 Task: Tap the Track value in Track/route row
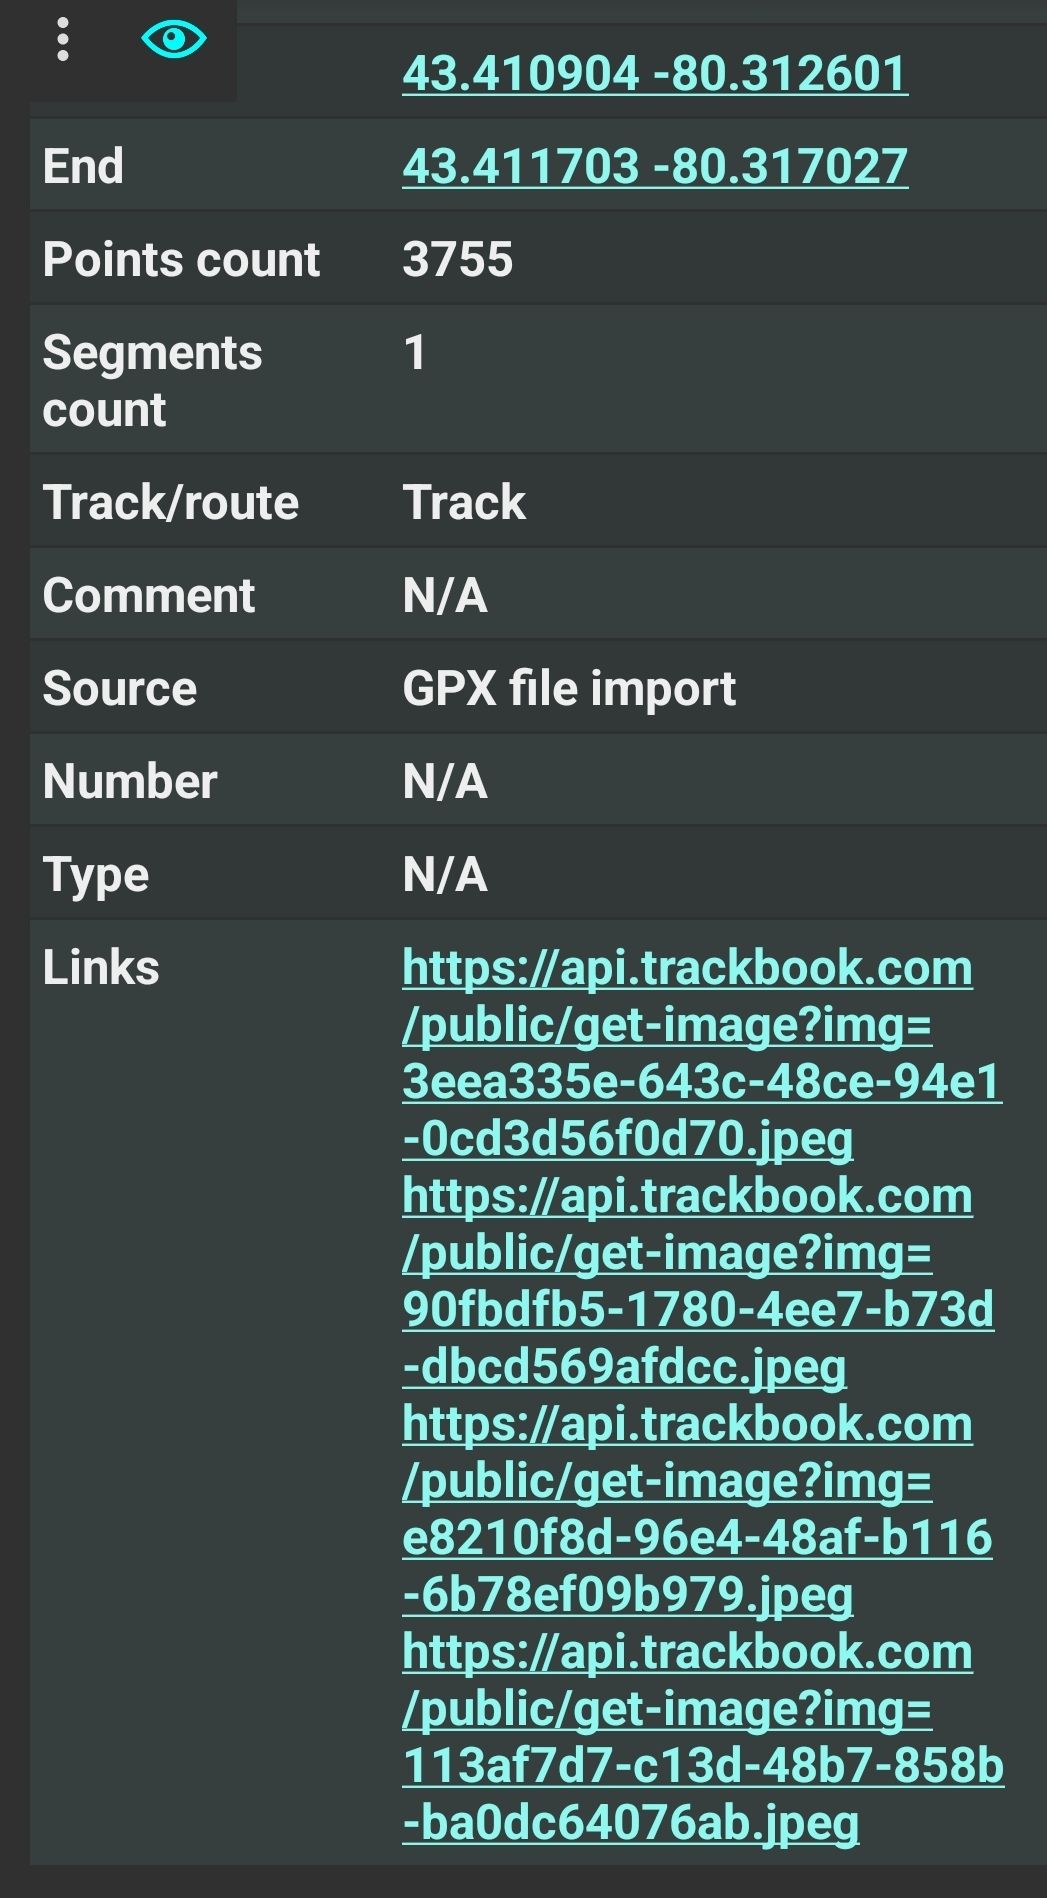[464, 502]
